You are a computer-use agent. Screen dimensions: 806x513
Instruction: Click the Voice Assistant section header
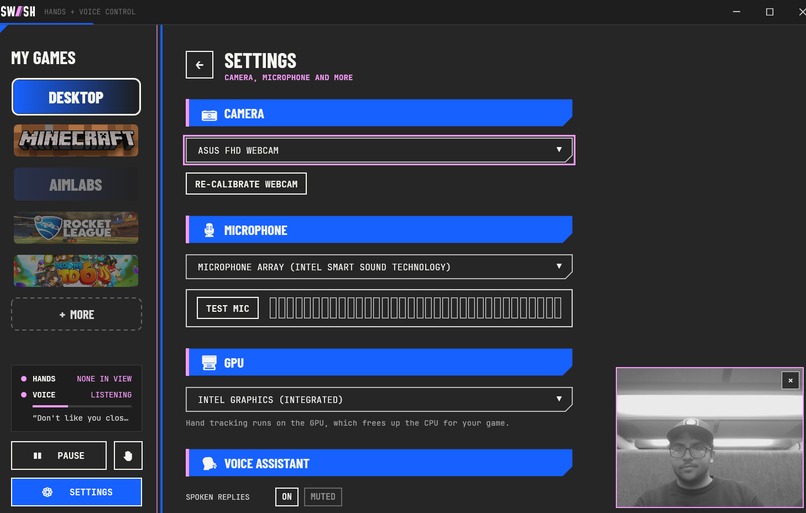[379, 463]
